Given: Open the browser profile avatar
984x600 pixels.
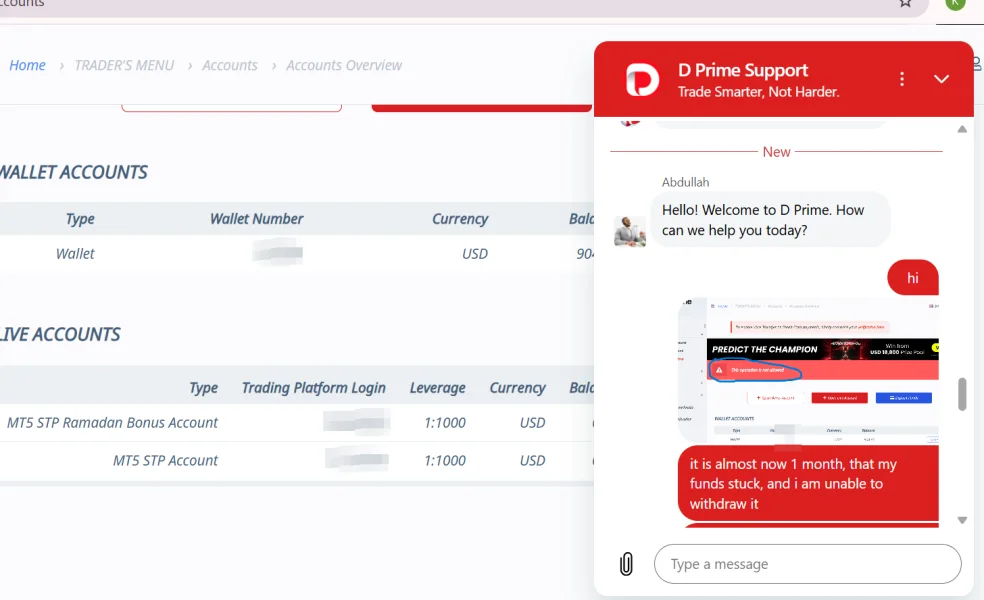Looking at the screenshot, I should click(x=955, y=4).
